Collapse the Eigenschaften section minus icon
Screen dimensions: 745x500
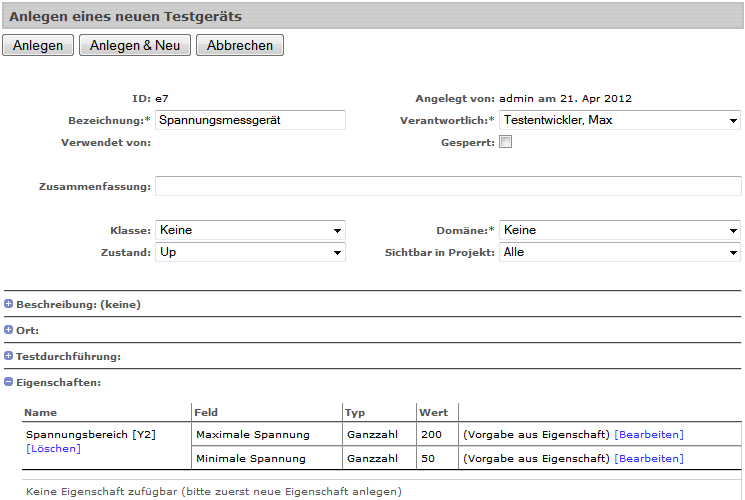click(x=9, y=382)
